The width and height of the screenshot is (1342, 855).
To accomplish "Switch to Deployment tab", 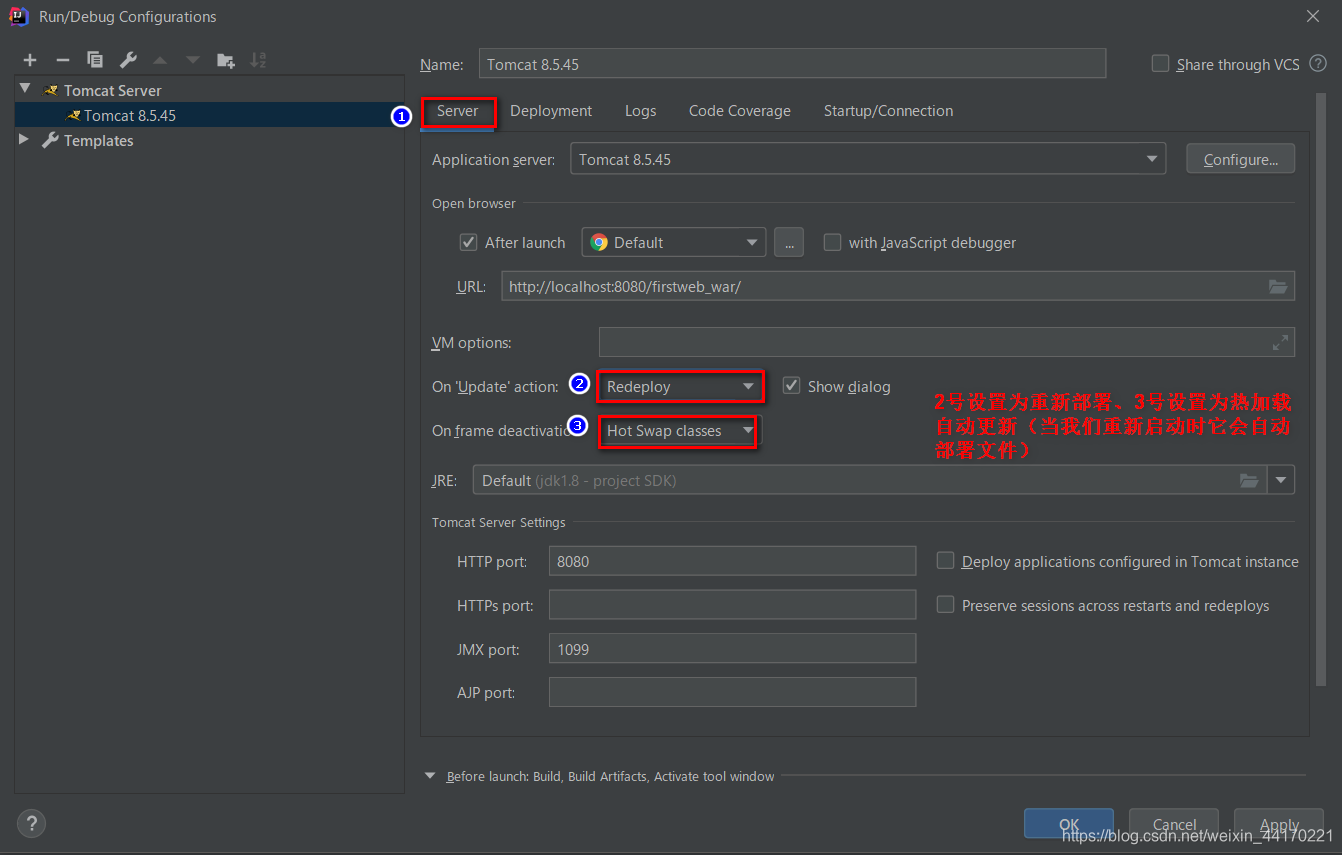I will tap(551, 111).
